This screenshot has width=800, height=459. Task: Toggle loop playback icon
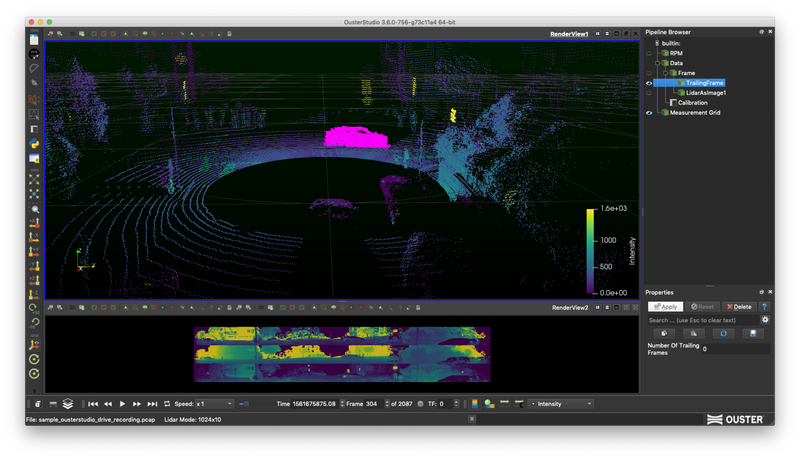(167, 404)
